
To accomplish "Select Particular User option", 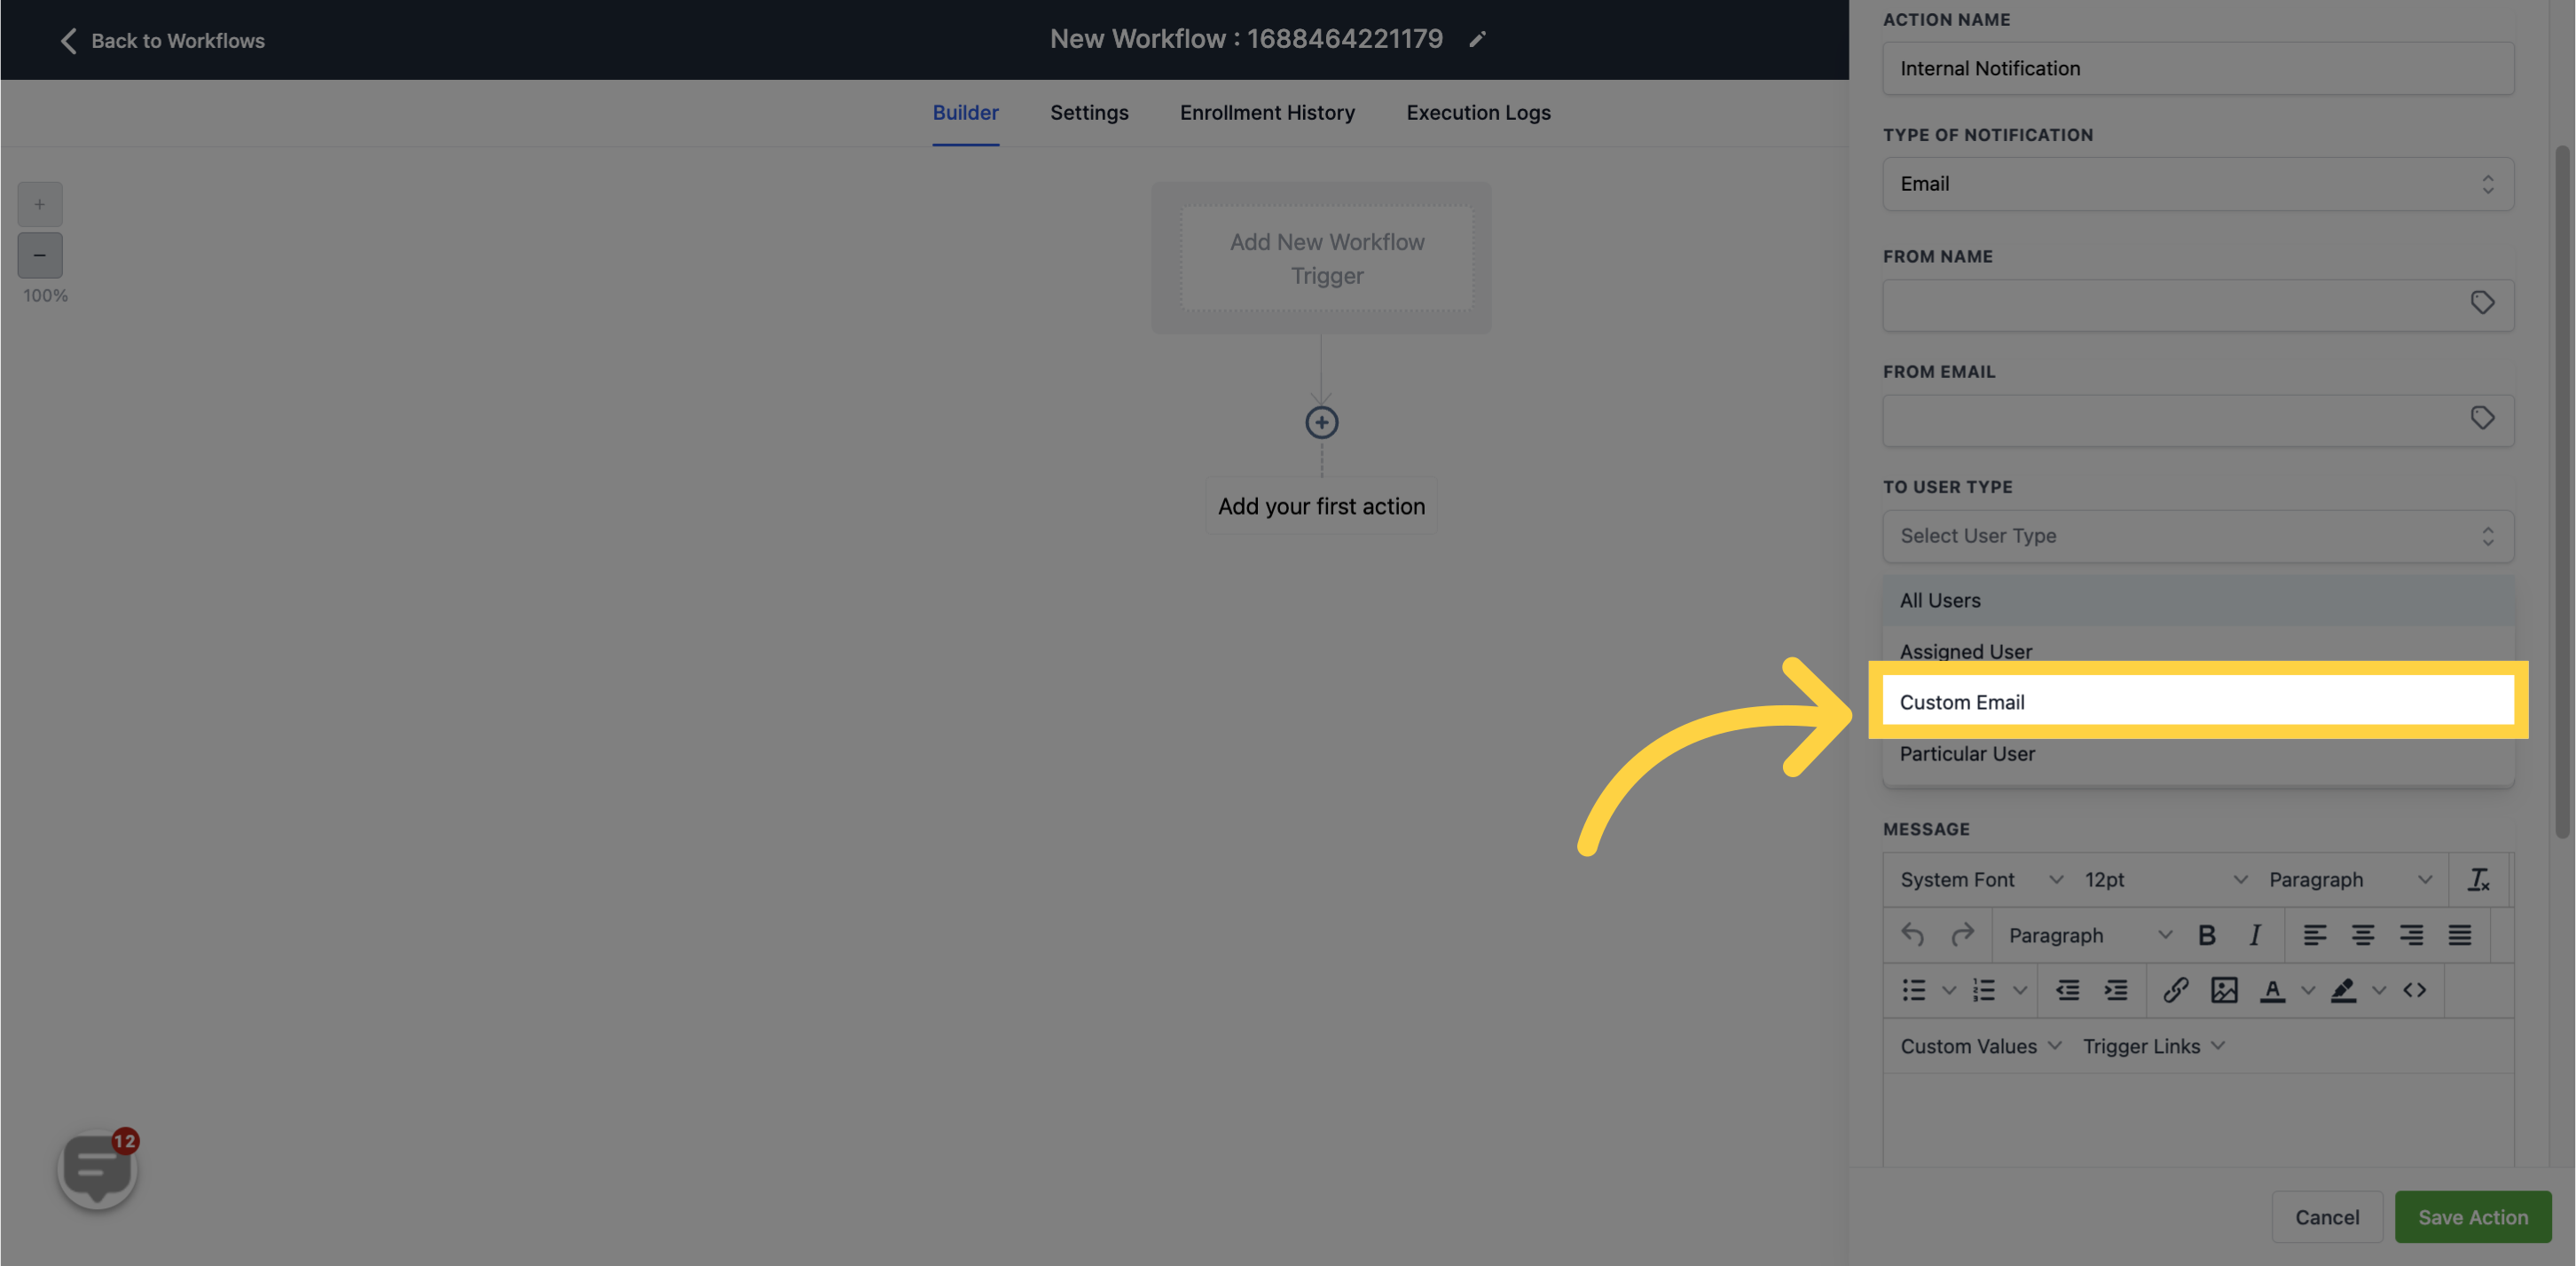I will click(x=1968, y=754).
